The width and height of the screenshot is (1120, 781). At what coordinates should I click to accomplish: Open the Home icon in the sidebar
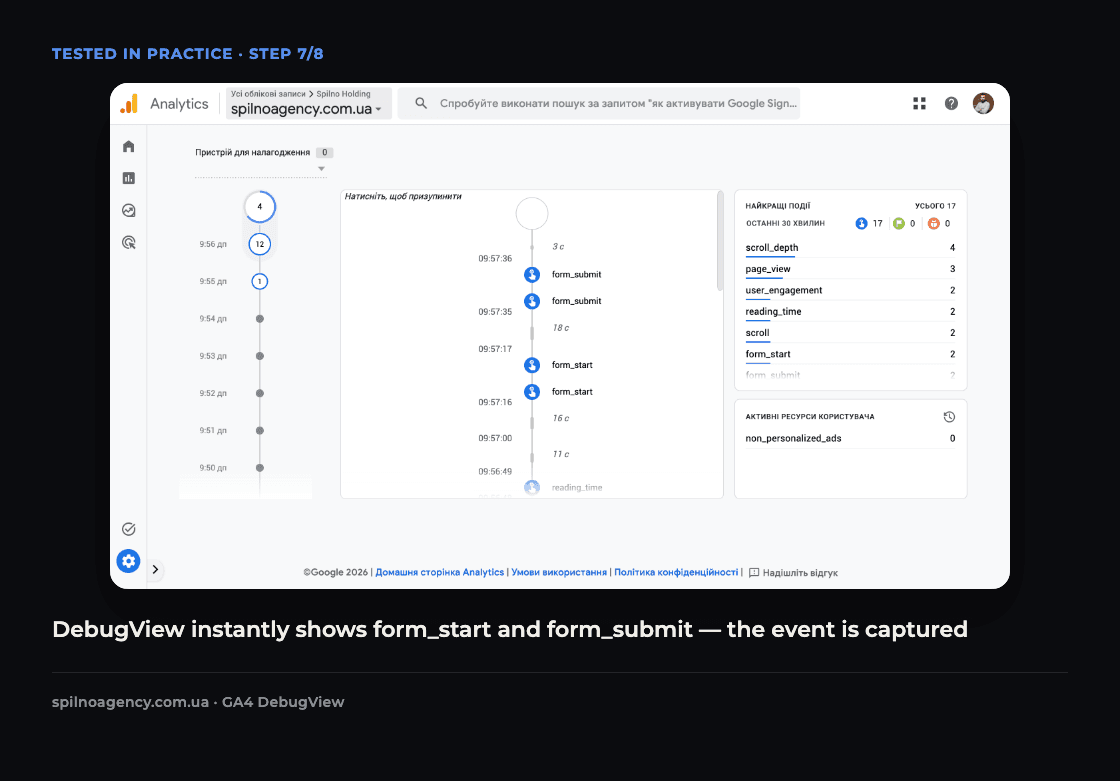[129, 146]
